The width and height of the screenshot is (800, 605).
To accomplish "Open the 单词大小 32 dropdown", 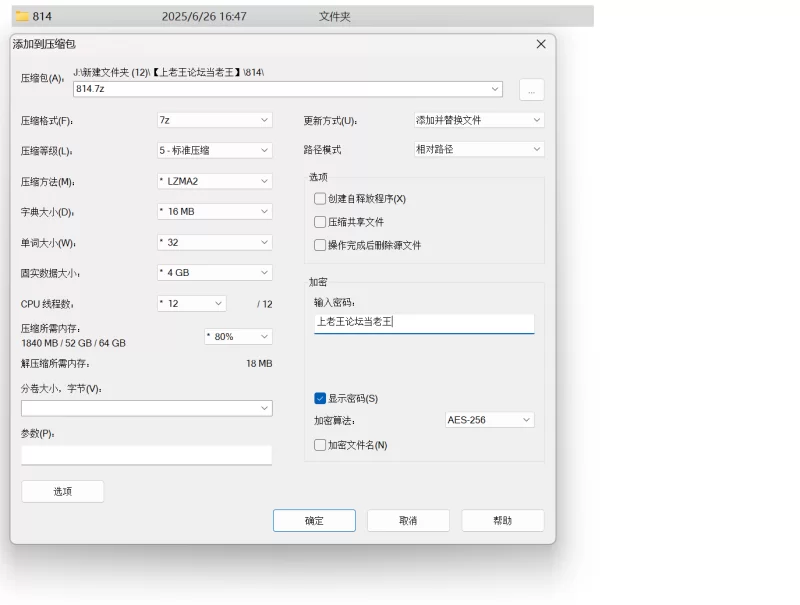I will pos(215,242).
